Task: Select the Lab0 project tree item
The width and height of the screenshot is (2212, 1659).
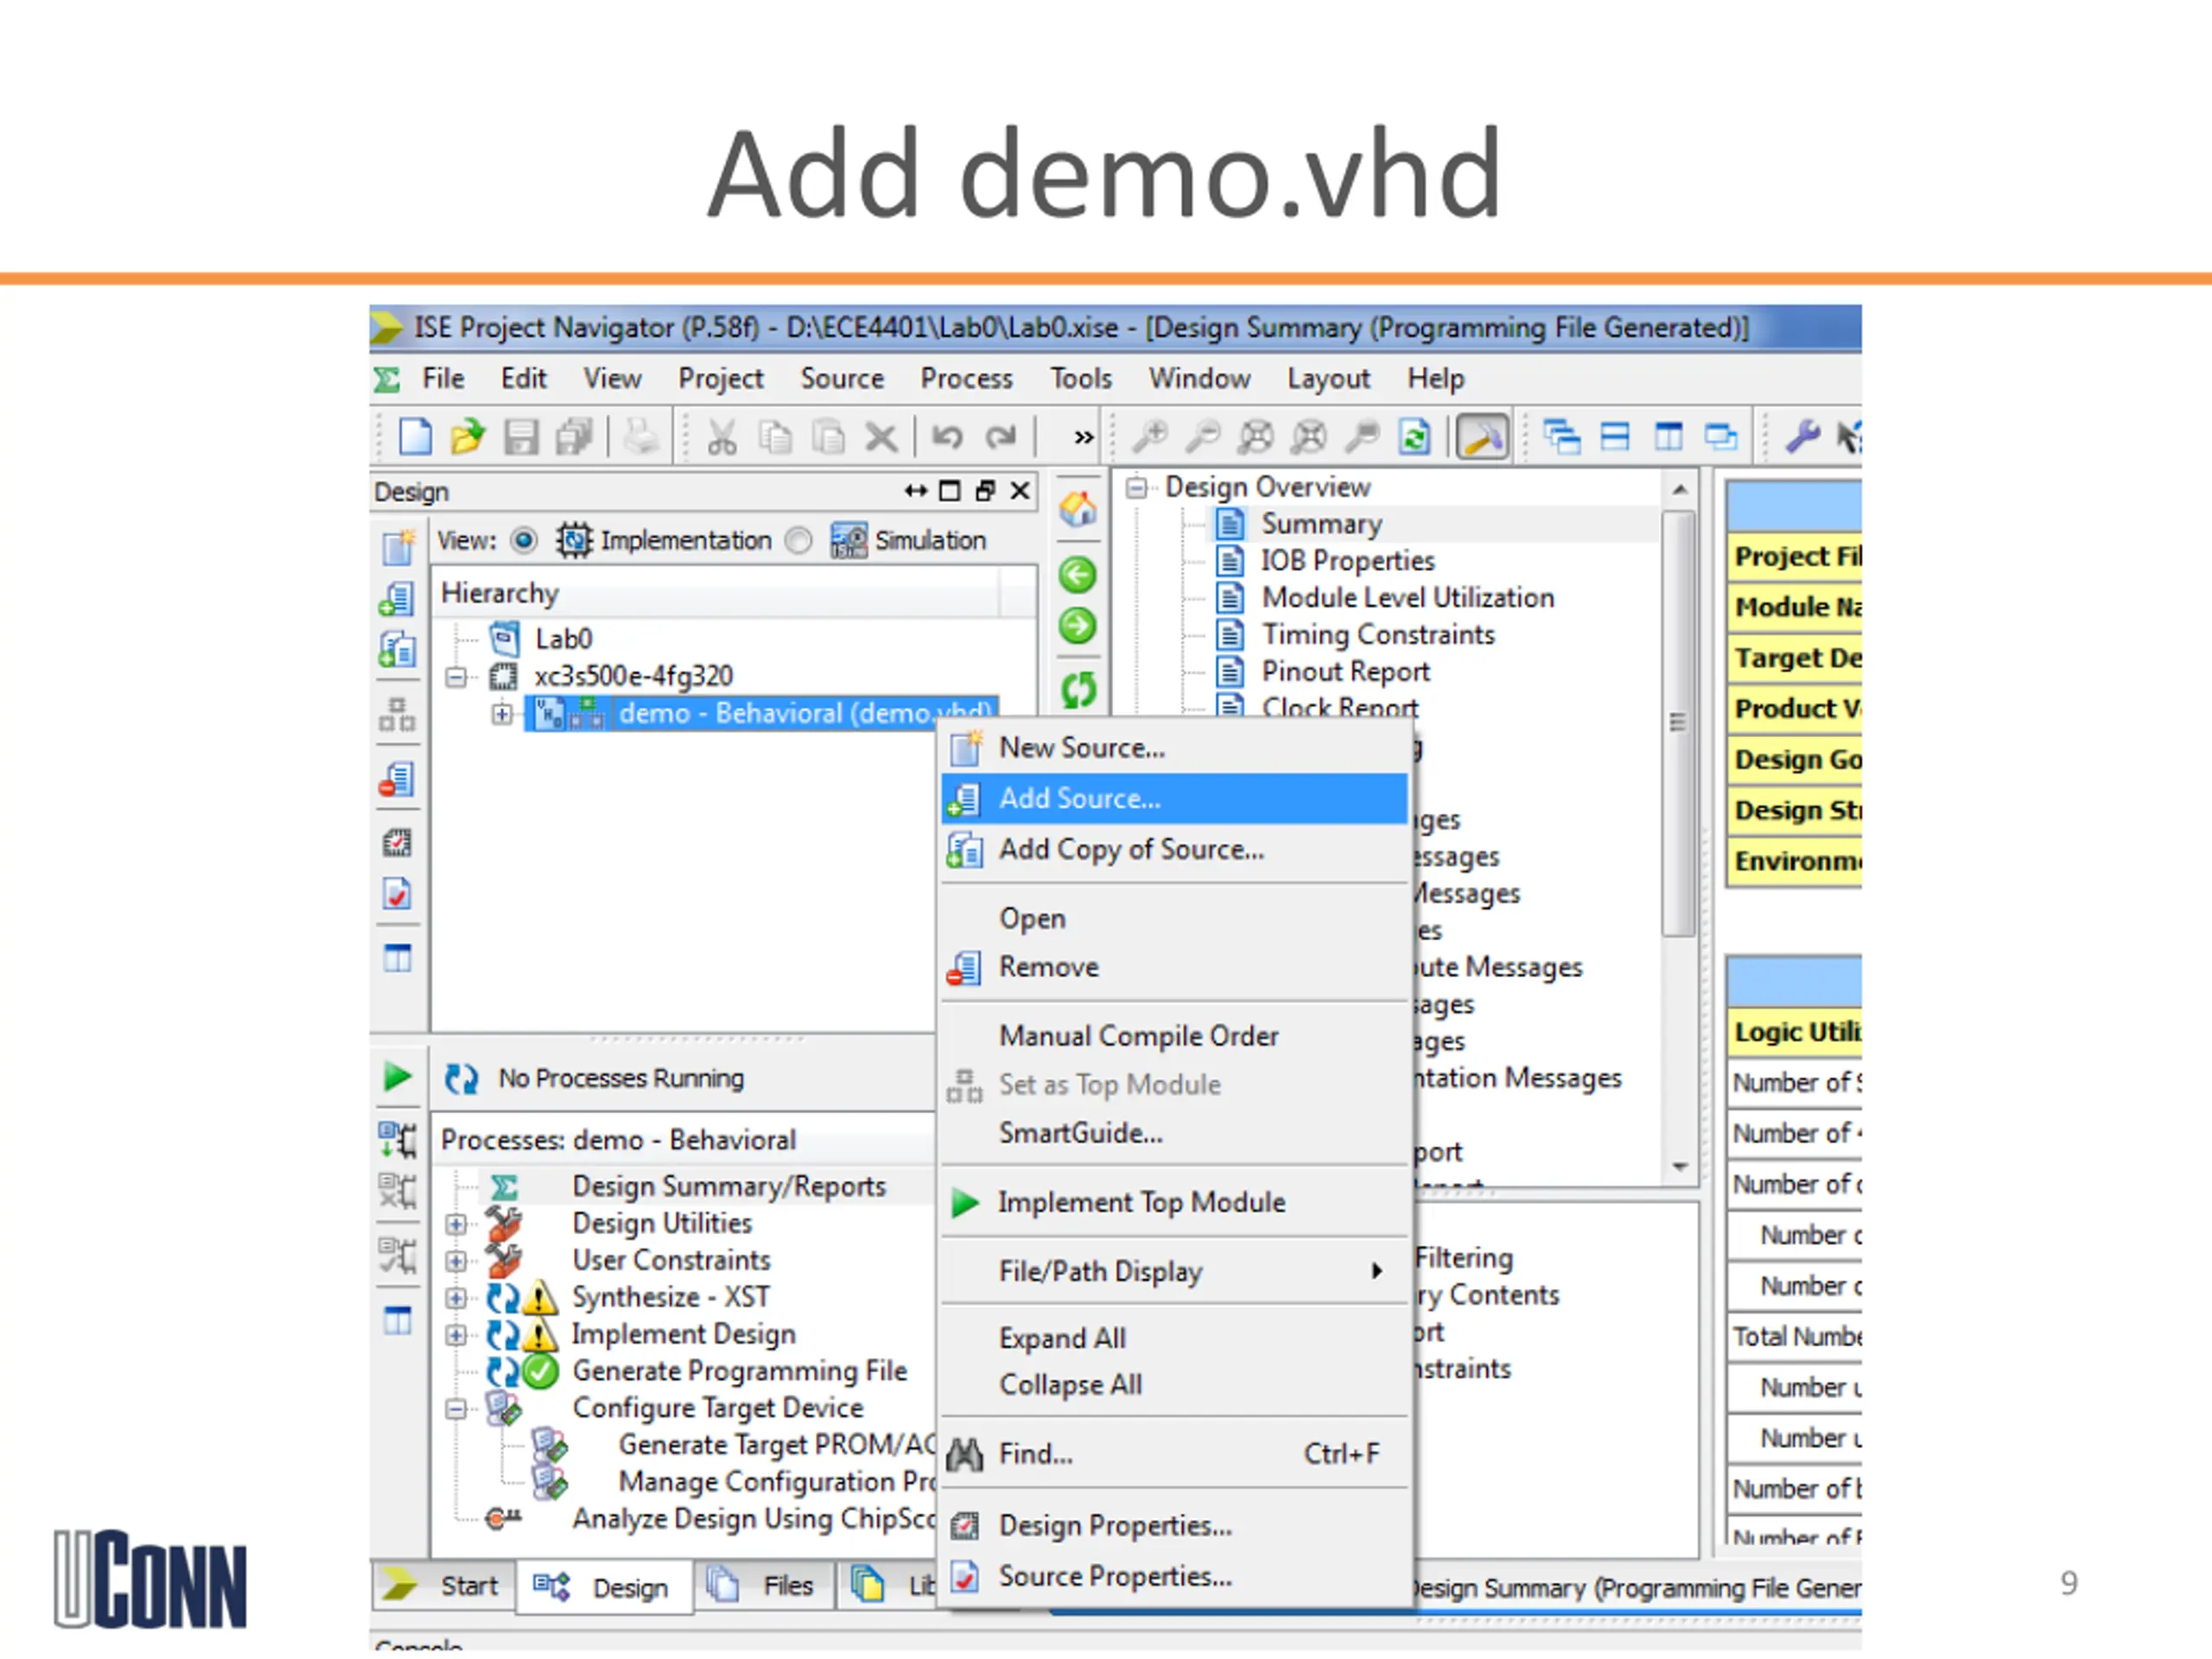Action: coord(563,640)
